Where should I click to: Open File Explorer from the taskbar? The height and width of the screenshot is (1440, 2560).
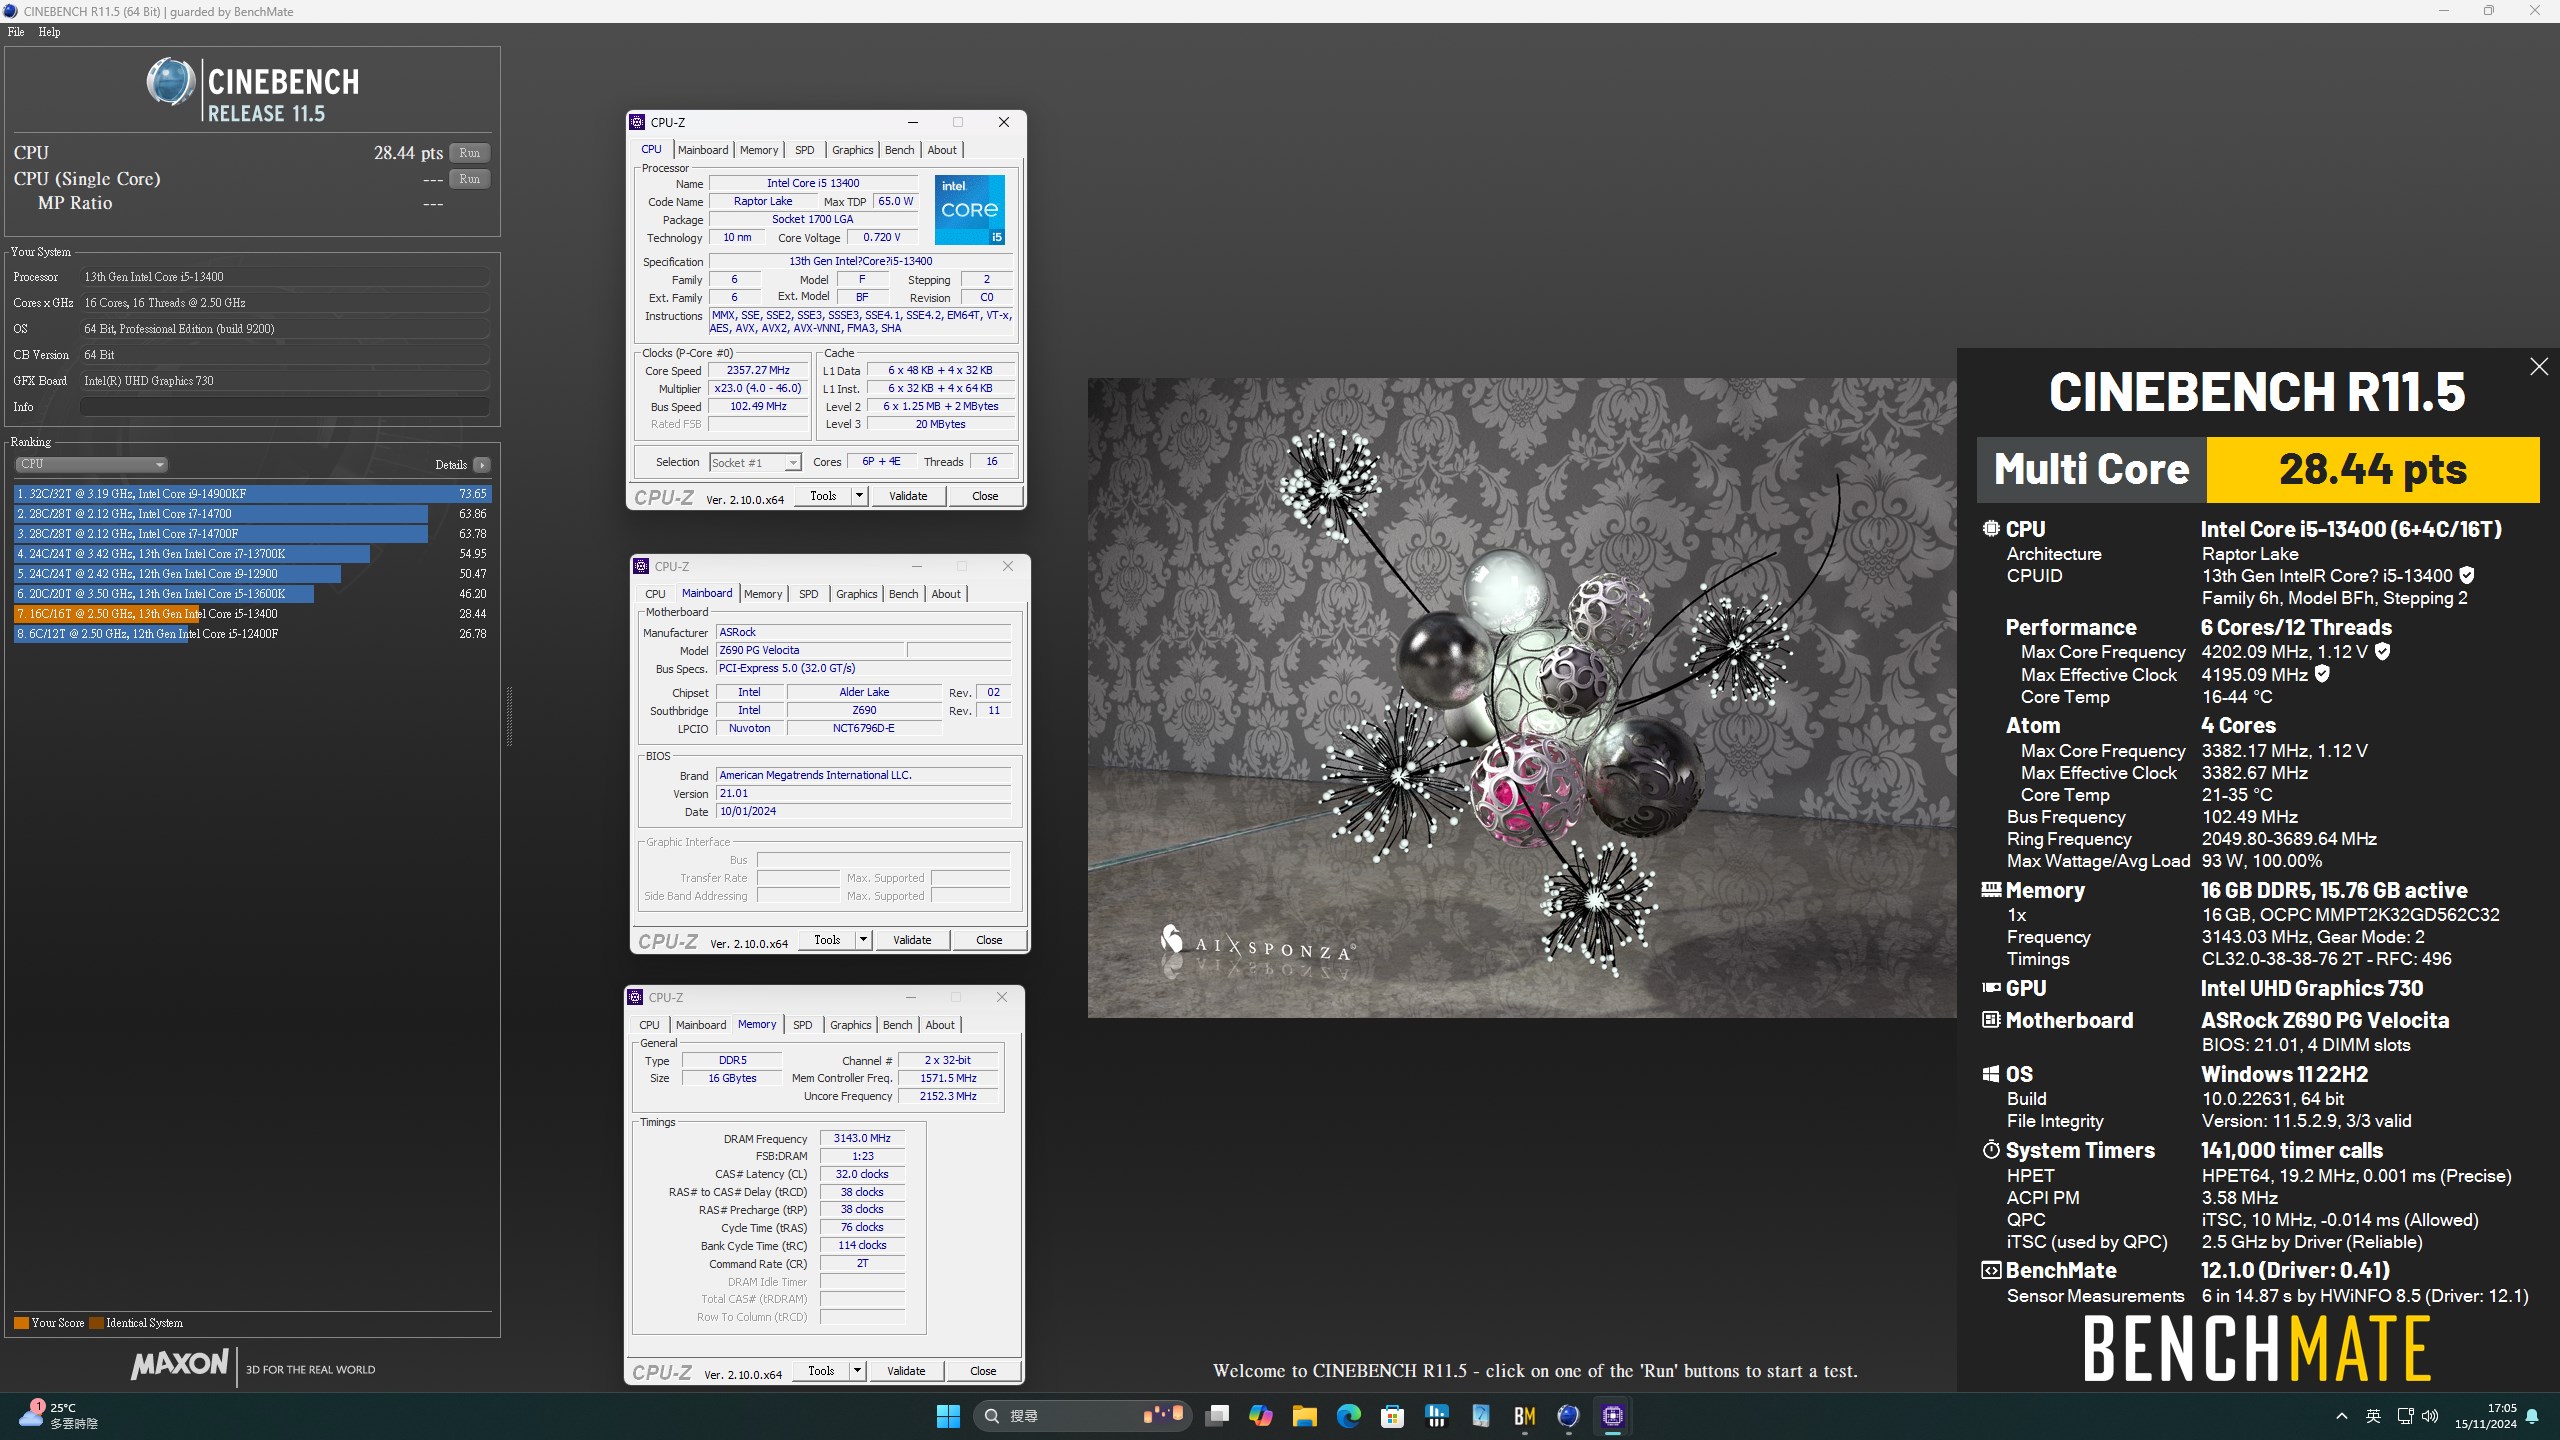1304,1415
